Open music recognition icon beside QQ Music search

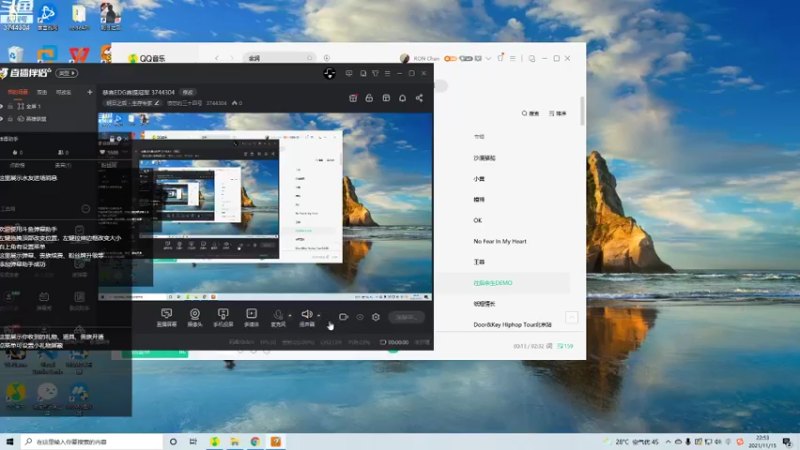327,58
